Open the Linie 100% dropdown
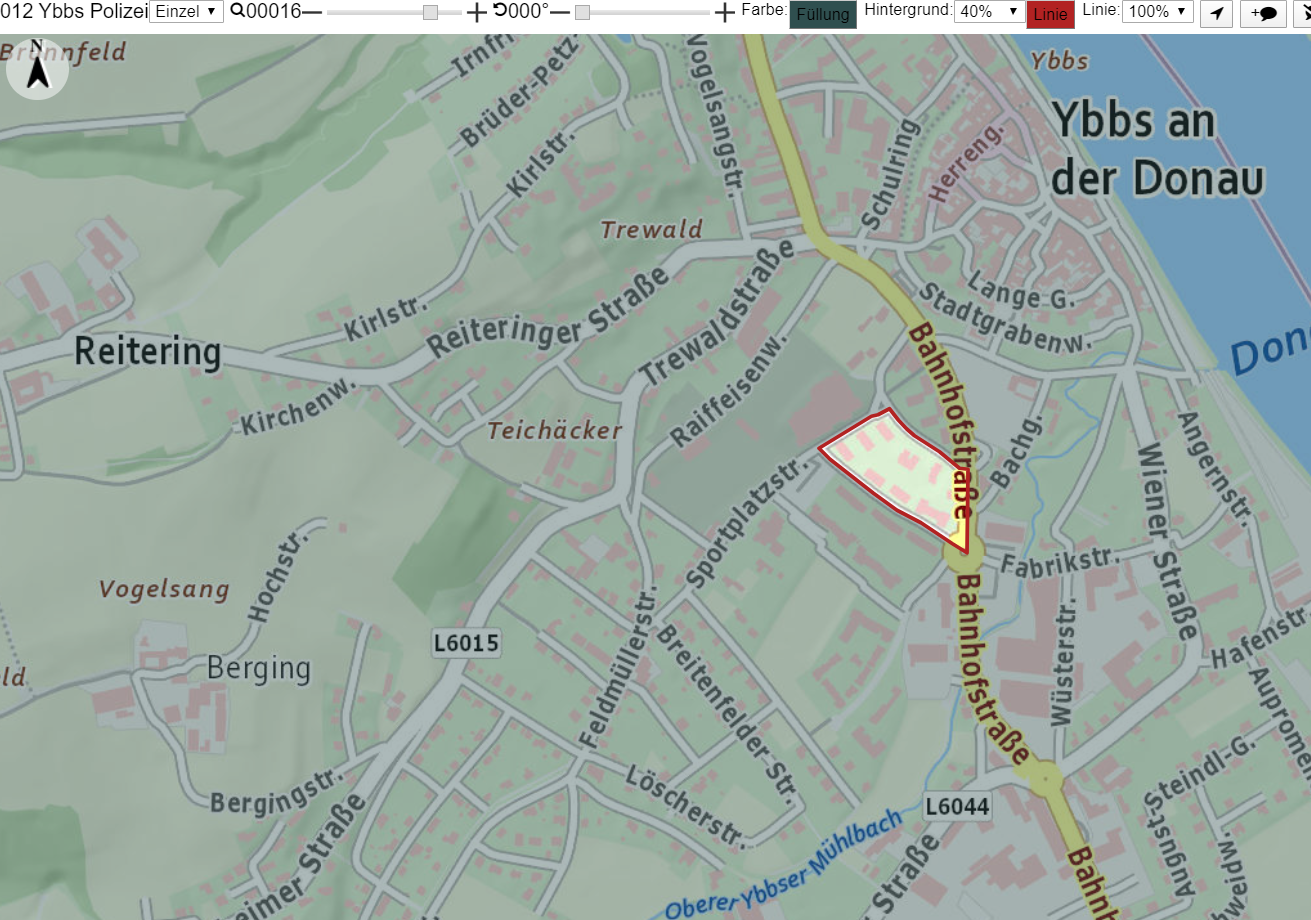This screenshot has height=920, width=1311. point(1158,12)
